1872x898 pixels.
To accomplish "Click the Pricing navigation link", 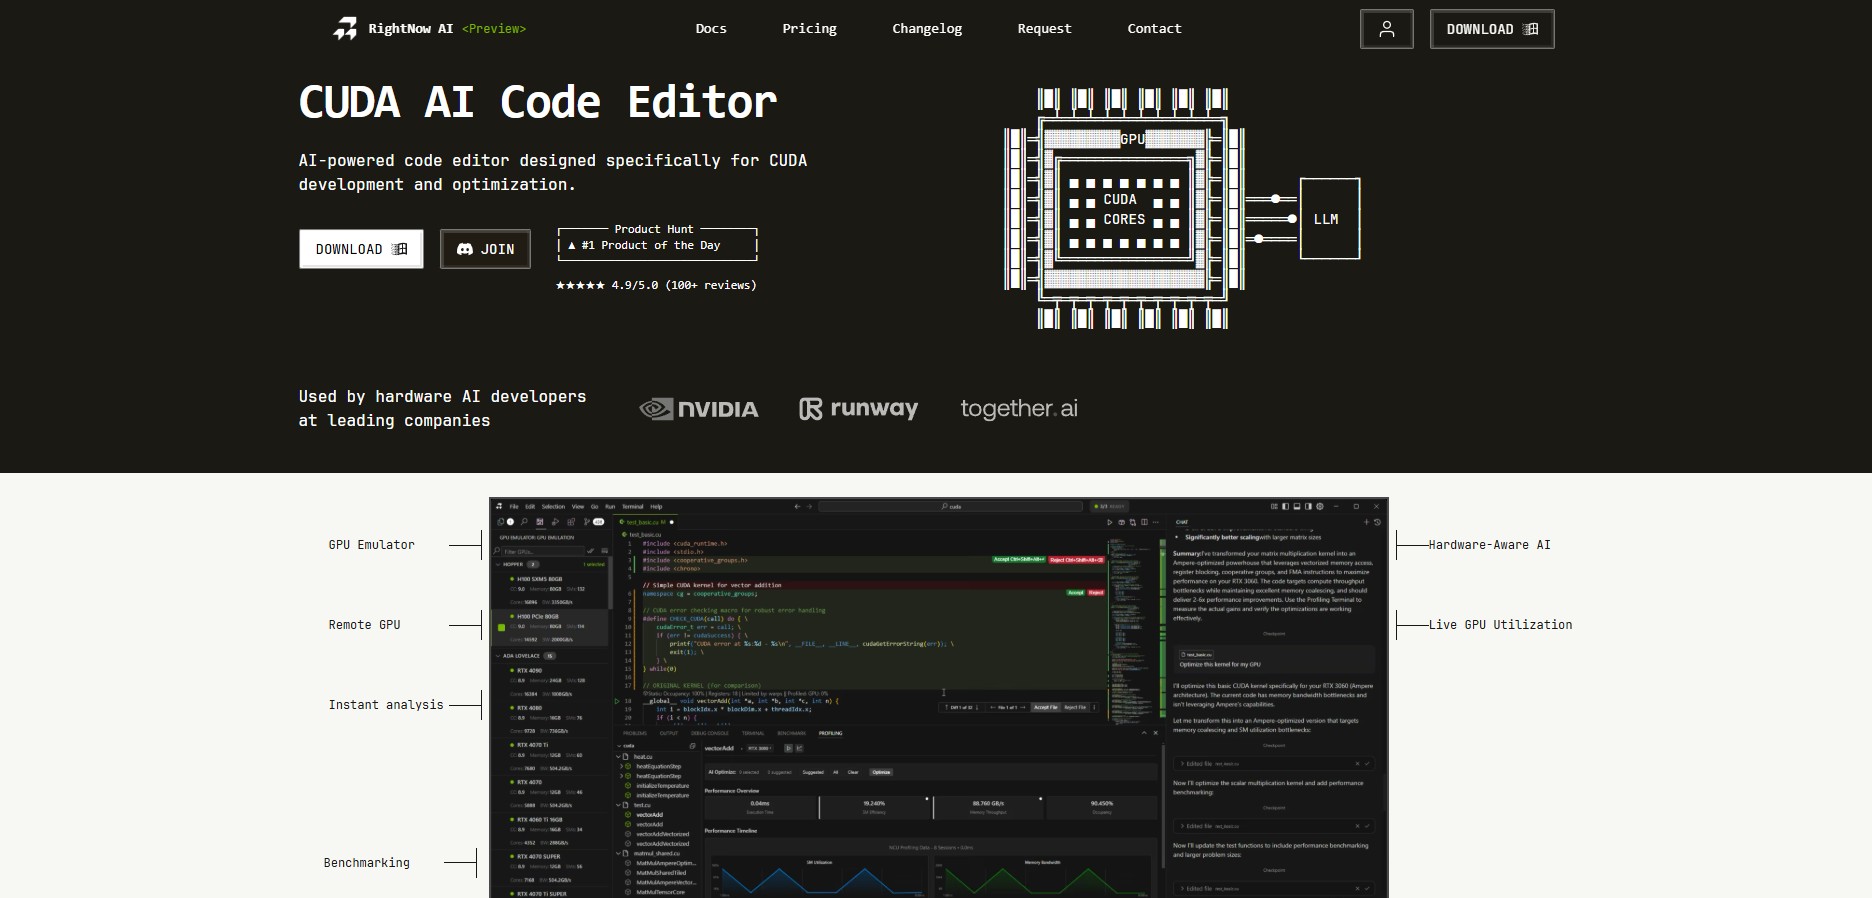I will tap(809, 29).
